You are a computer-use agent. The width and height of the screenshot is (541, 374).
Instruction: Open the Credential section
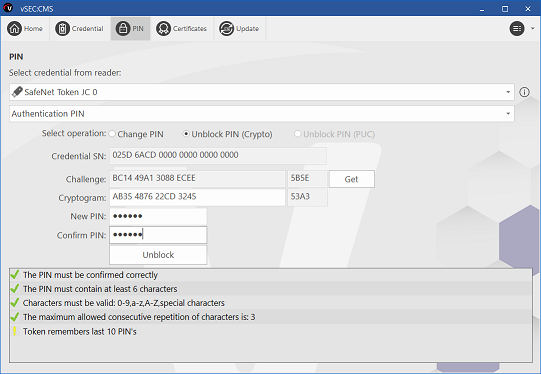pos(79,29)
